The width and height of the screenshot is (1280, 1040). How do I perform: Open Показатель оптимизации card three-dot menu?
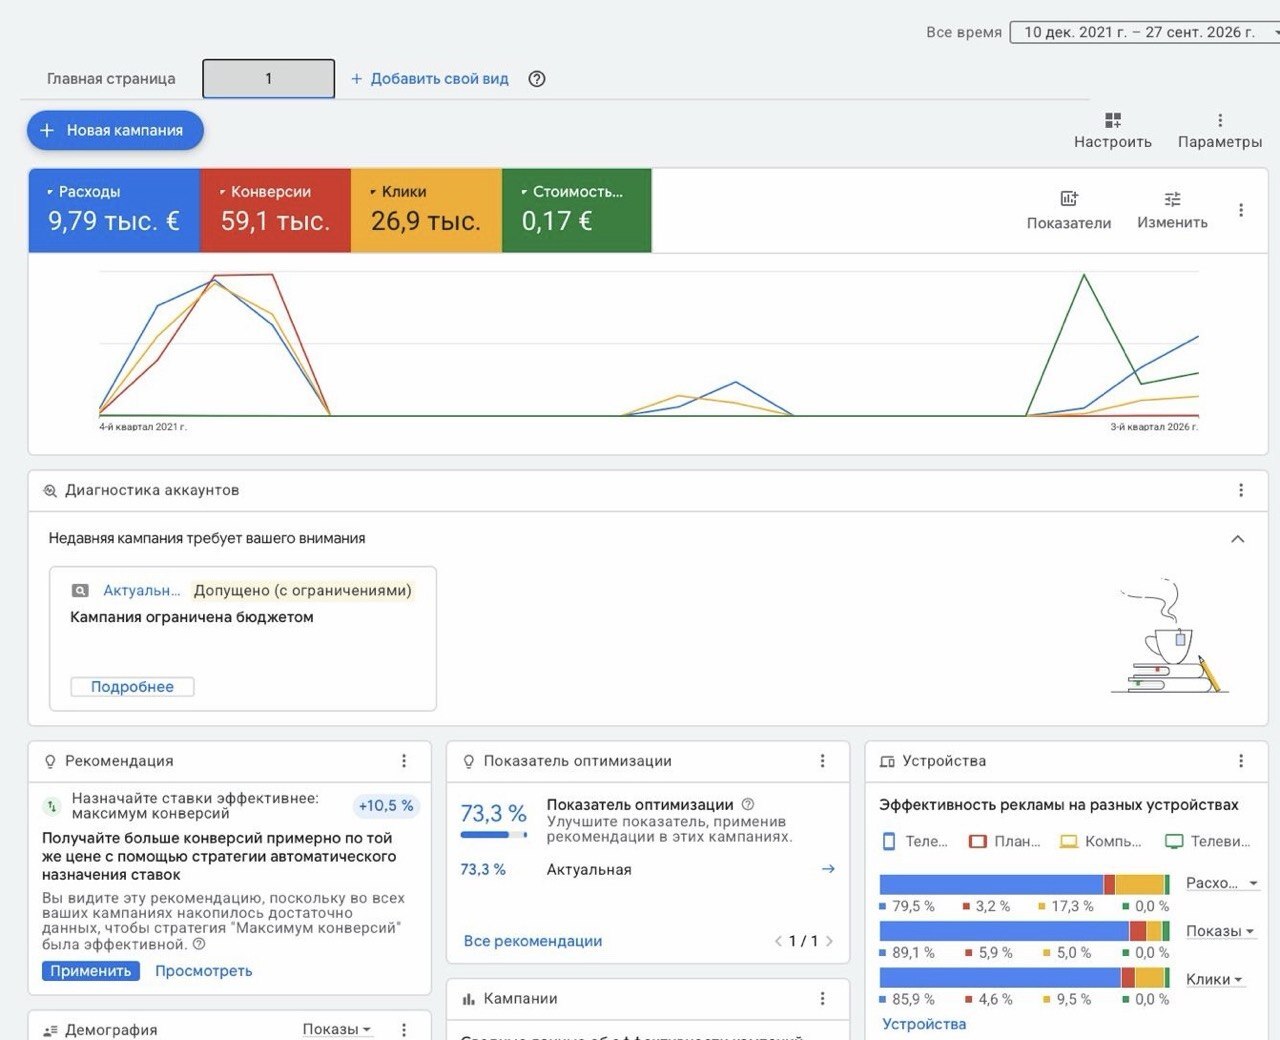coord(823,761)
